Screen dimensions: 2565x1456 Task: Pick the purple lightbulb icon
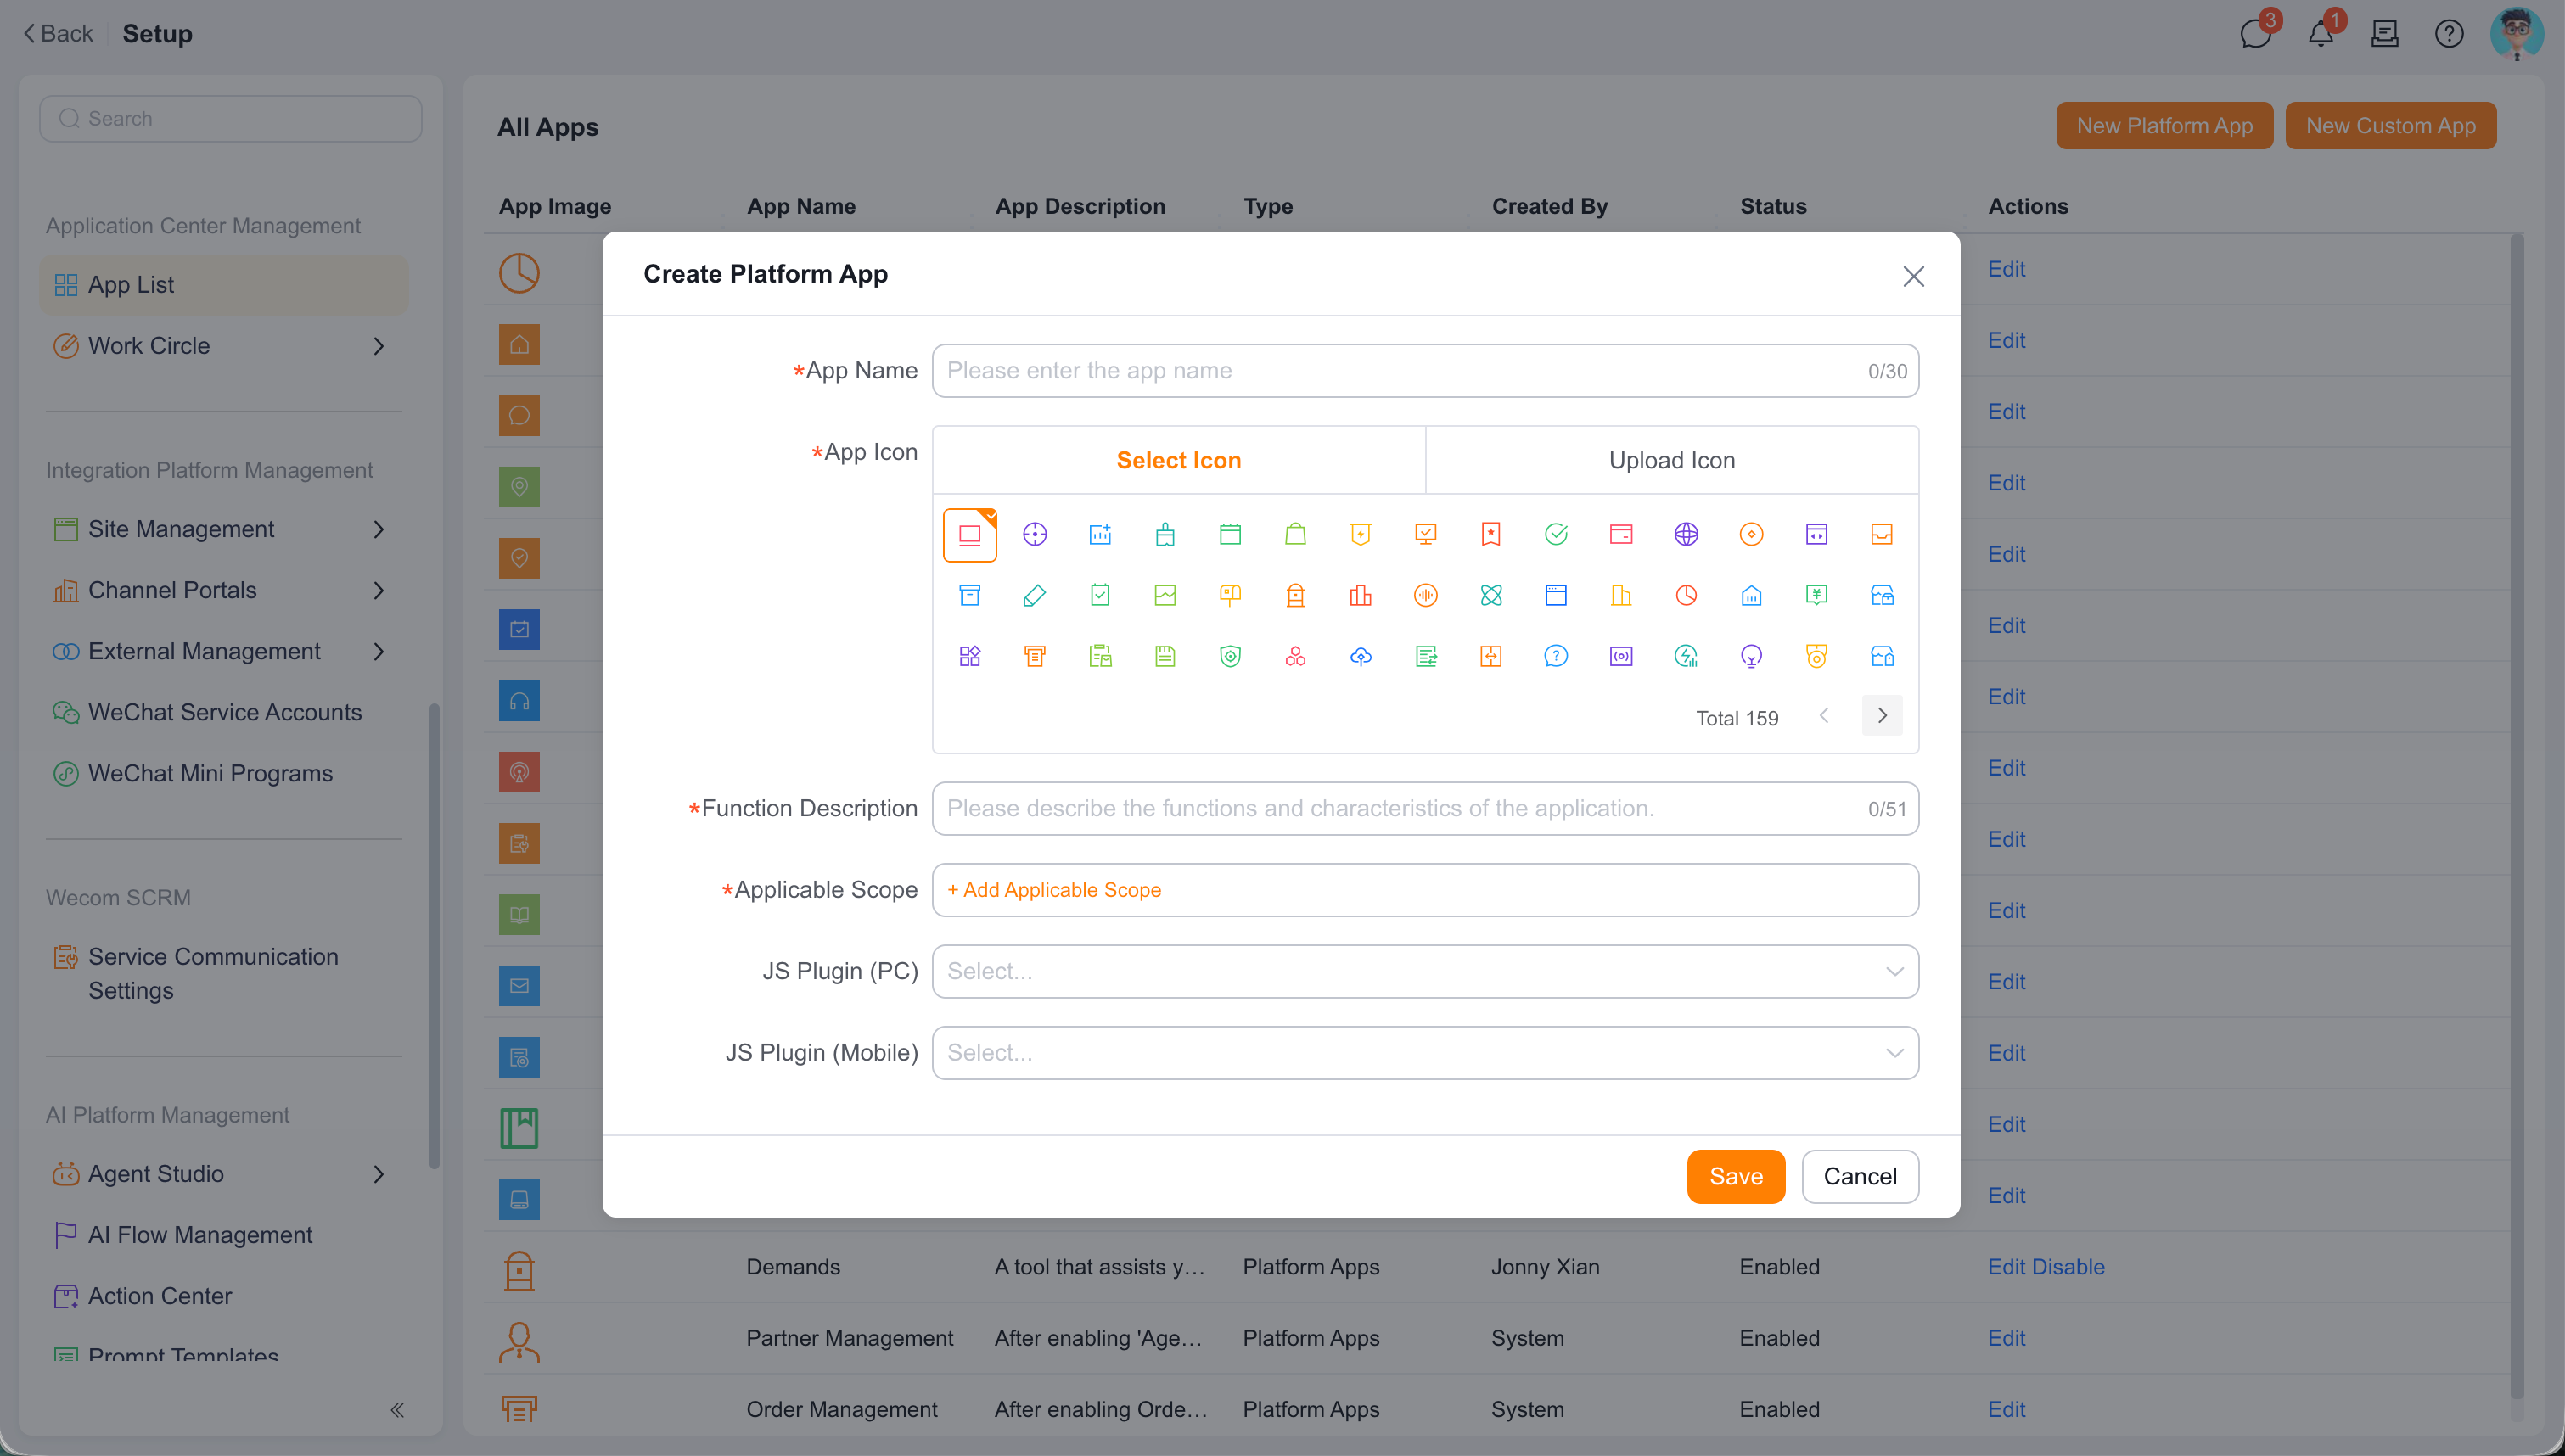[1751, 656]
